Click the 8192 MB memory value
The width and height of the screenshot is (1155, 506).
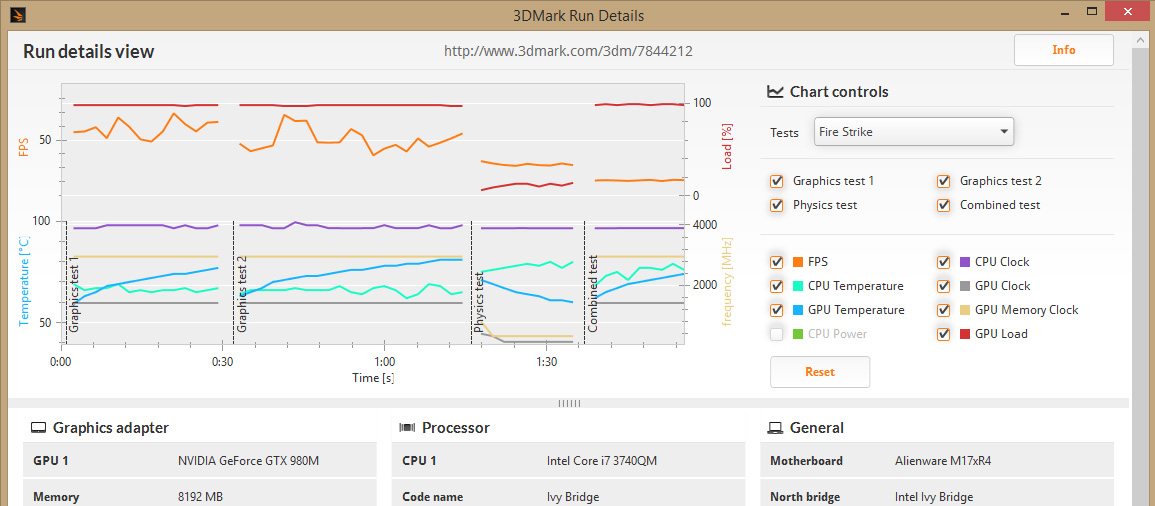pyautogui.click(x=201, y=497)
